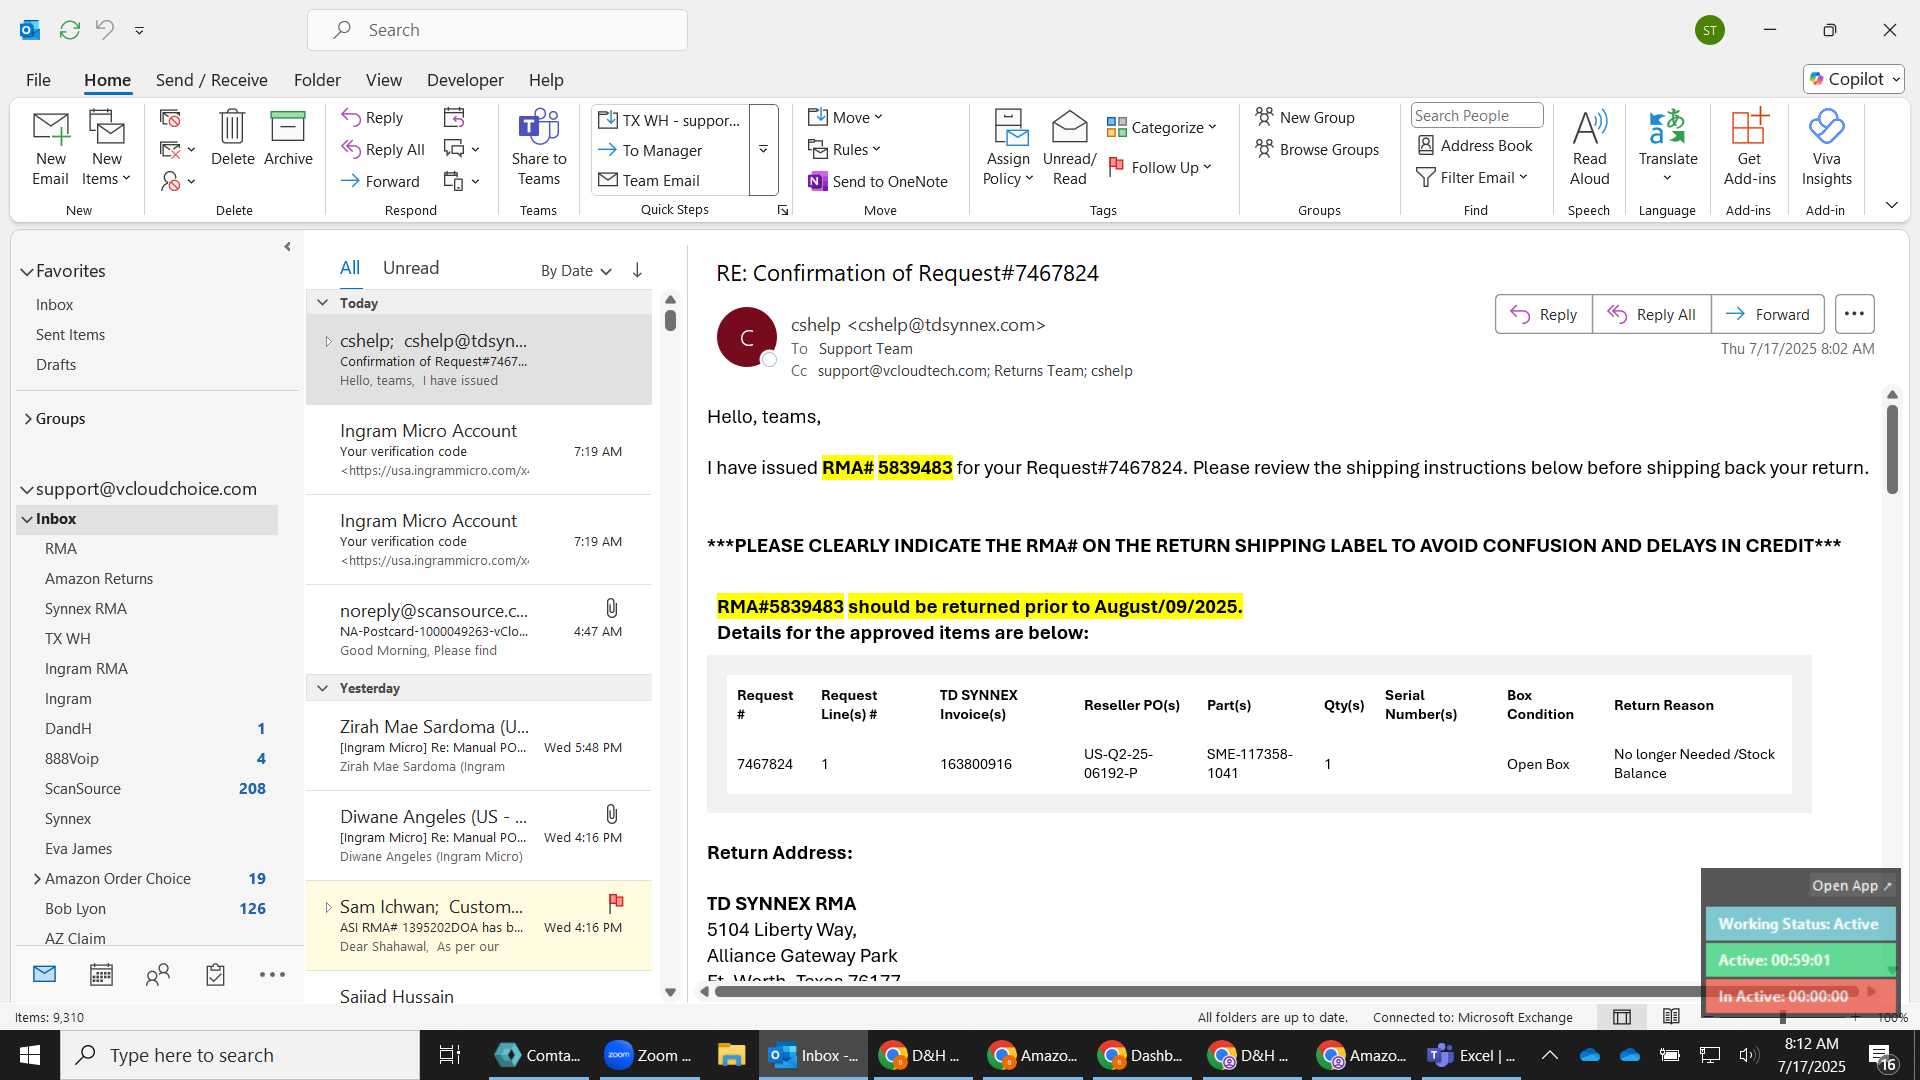1920x1080 pixels.
Task: Open Task View on the taskbar
Action: click(450, 1055)
